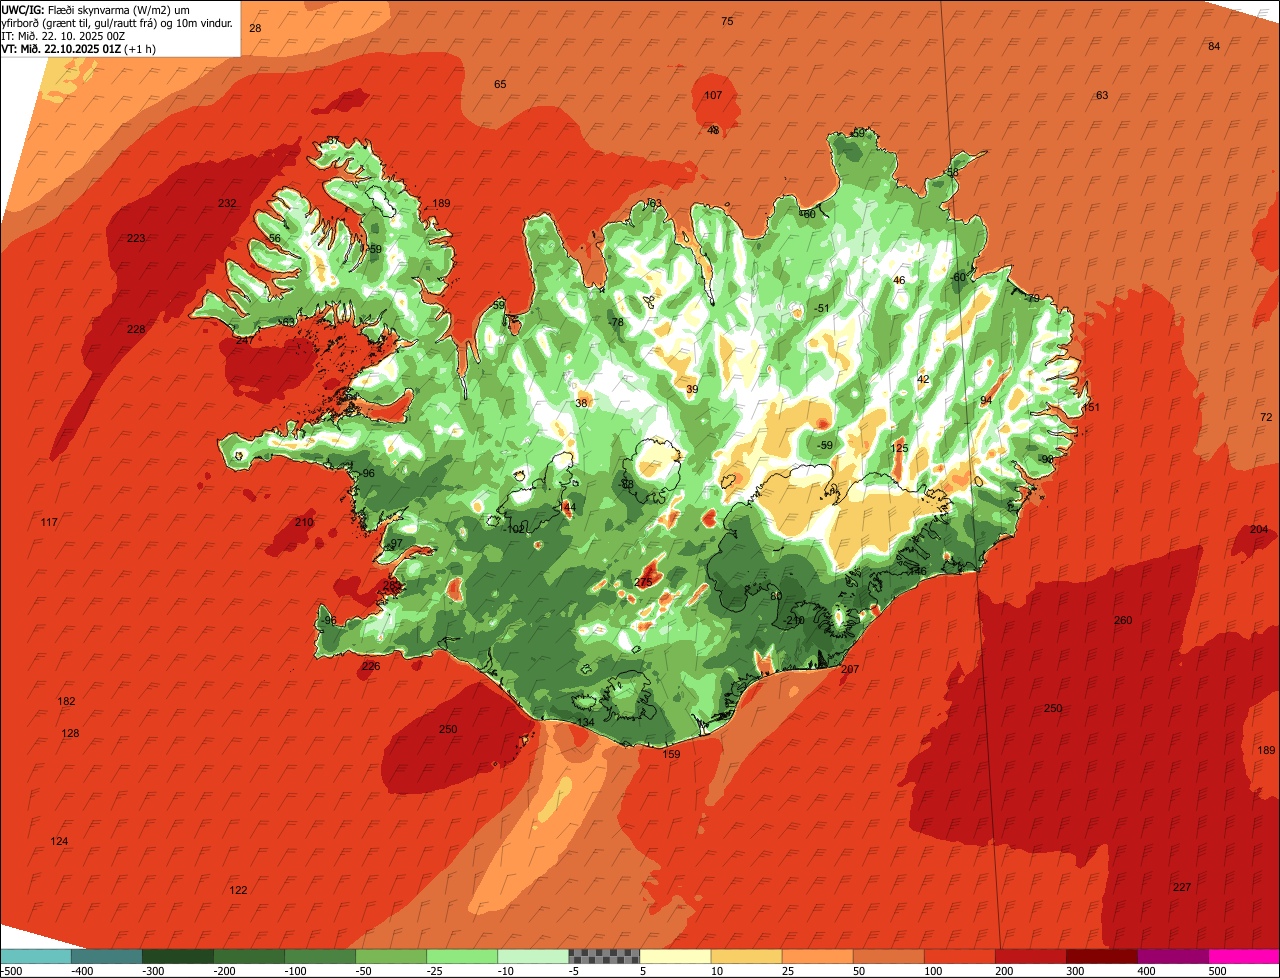The width and height of the screenshot is (1280, 978).
Task: Click the value 122 near the bottom left
Action: [x=238, y=890]
